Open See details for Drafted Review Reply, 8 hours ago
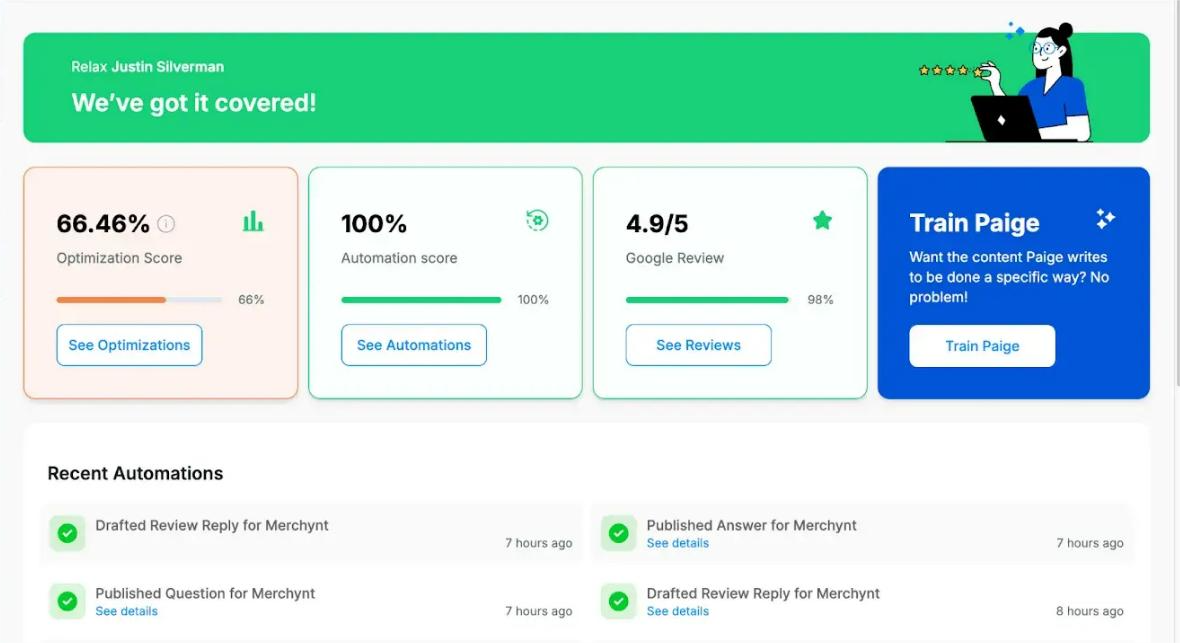 (x=677, y=611)
